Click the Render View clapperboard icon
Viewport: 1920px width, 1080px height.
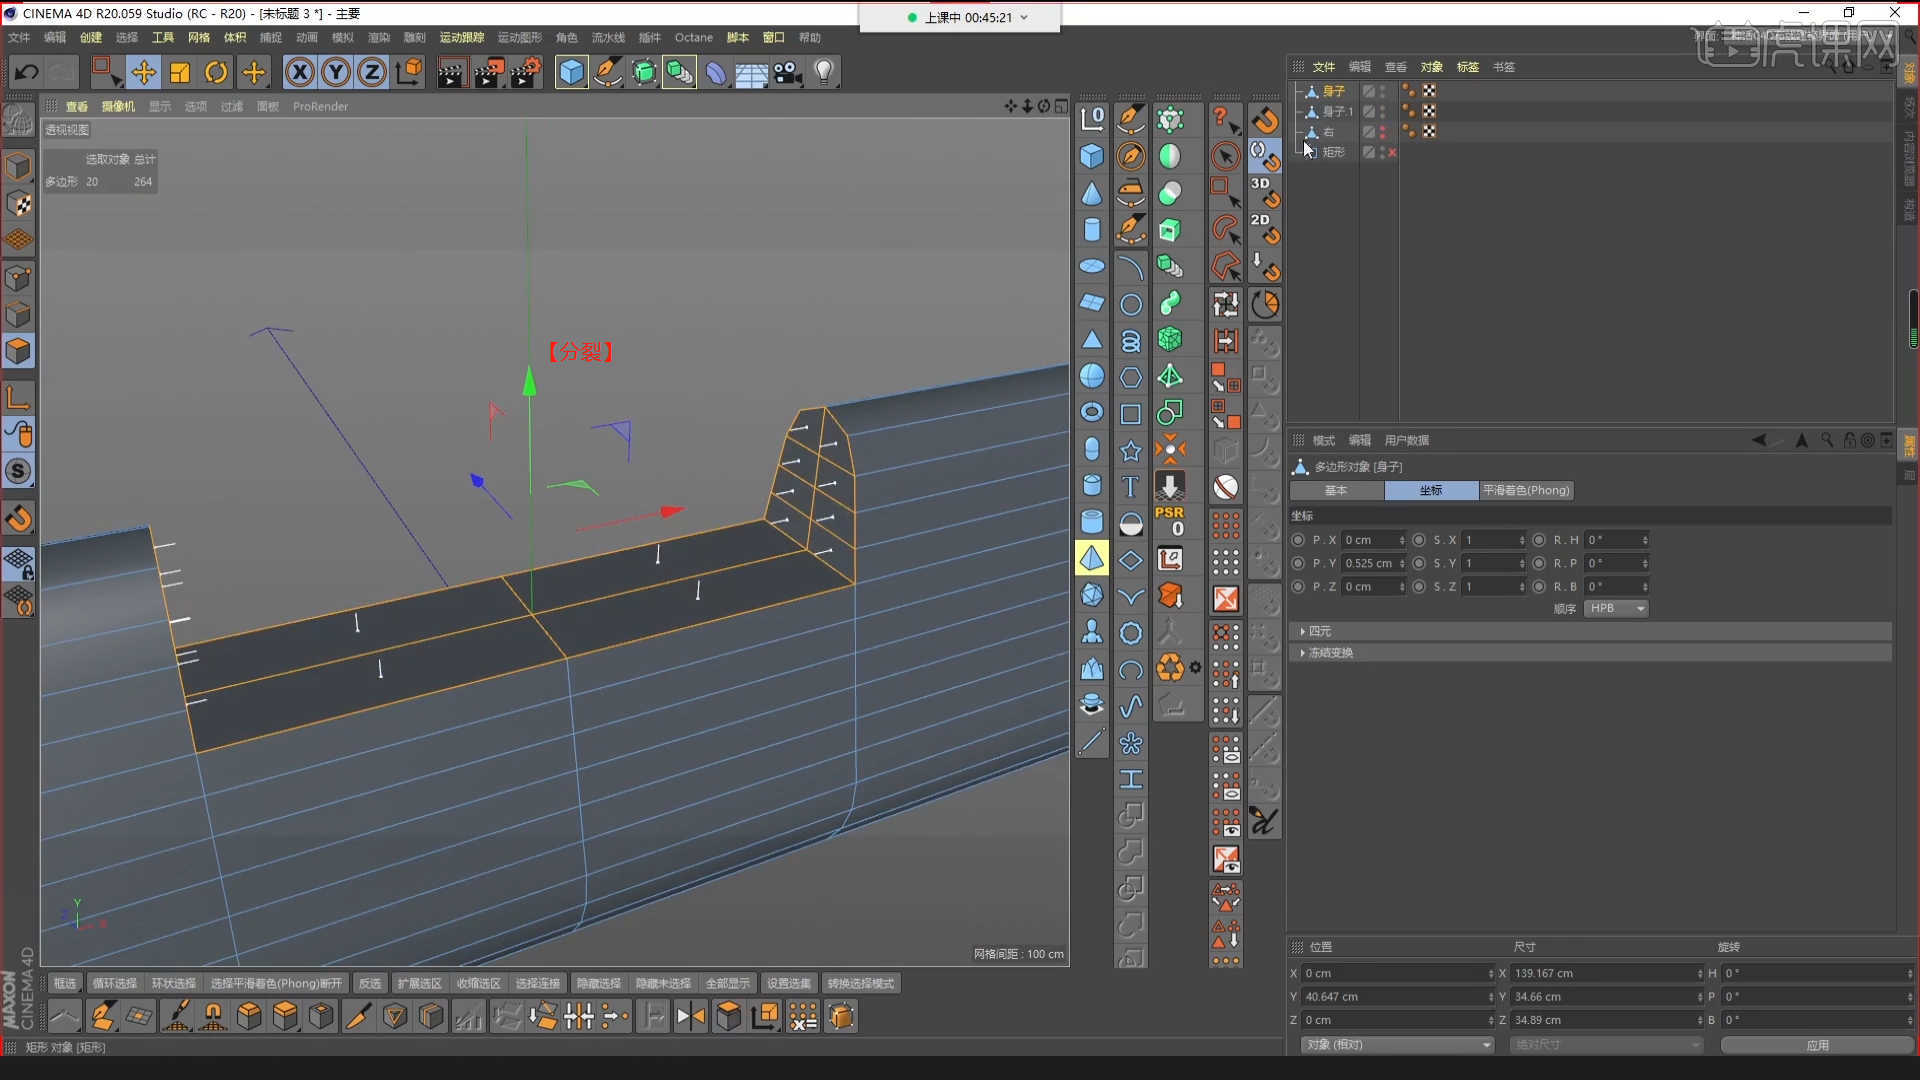[451, 72]
